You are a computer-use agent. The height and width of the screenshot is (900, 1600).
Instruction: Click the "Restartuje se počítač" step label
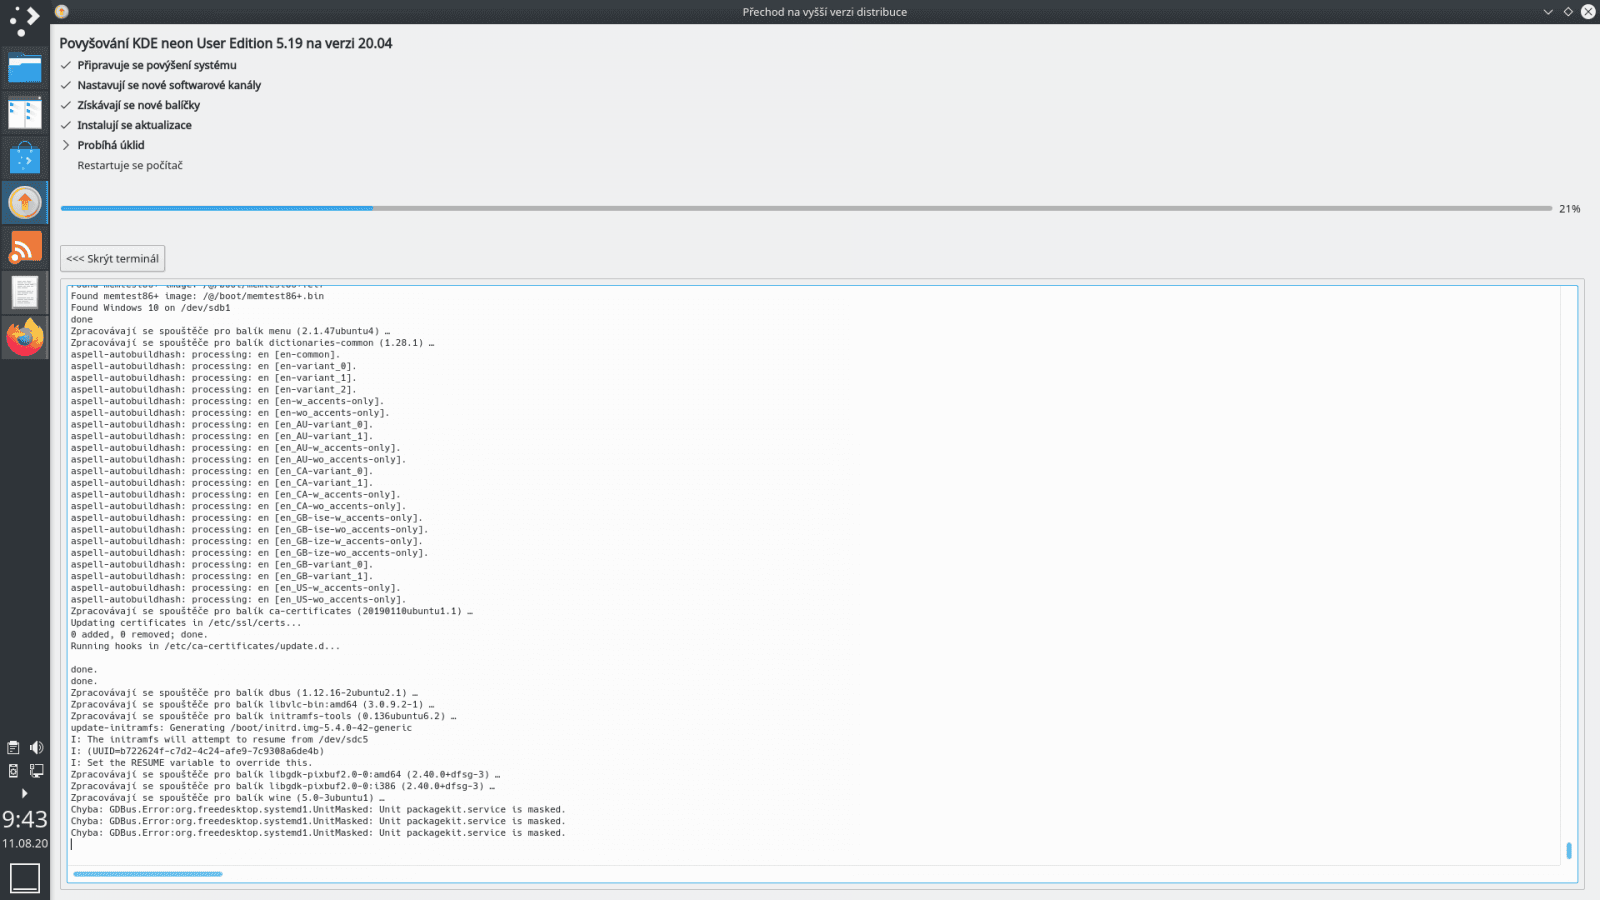[x=128, y=165]
